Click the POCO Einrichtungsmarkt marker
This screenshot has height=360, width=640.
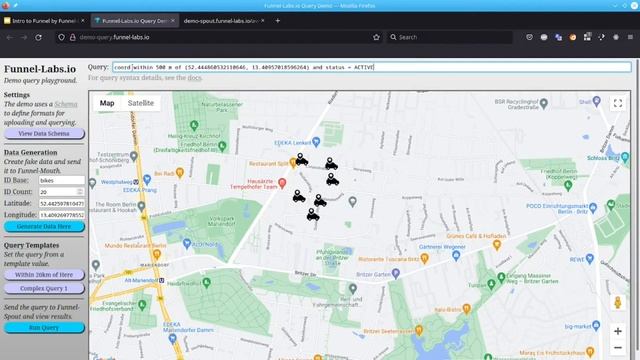(x=593, y=208)
